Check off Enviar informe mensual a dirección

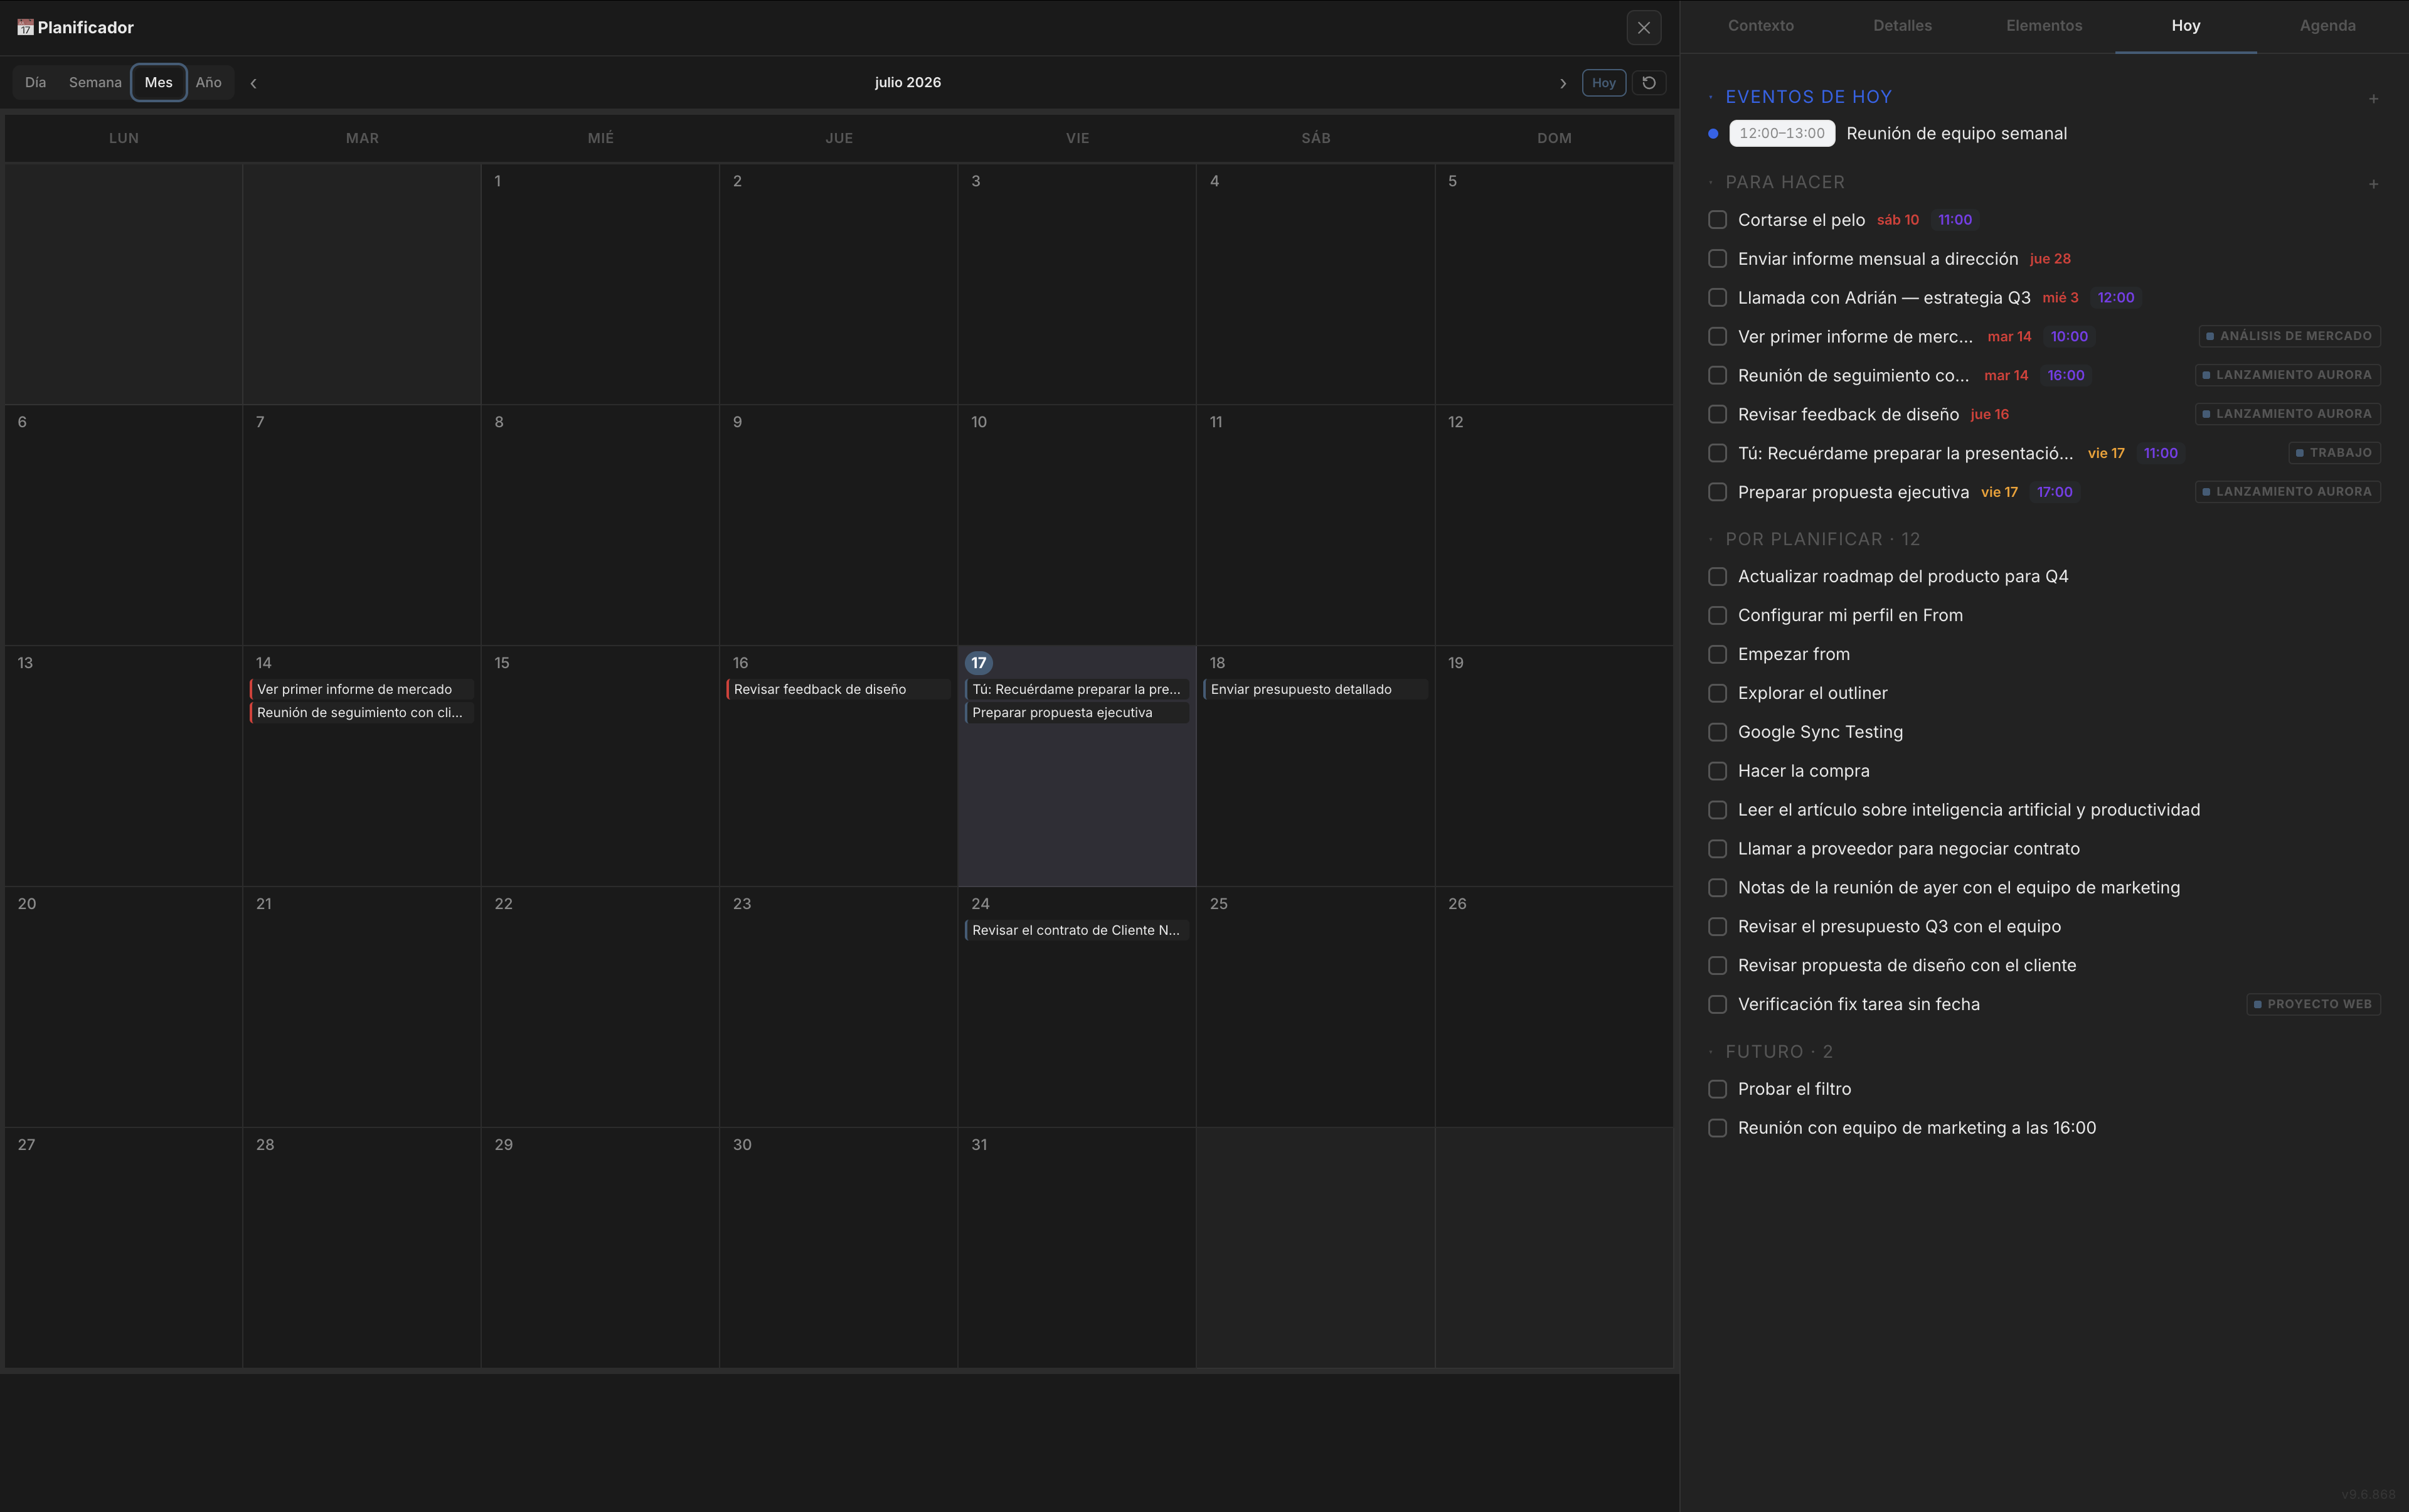coord(1717,259)
